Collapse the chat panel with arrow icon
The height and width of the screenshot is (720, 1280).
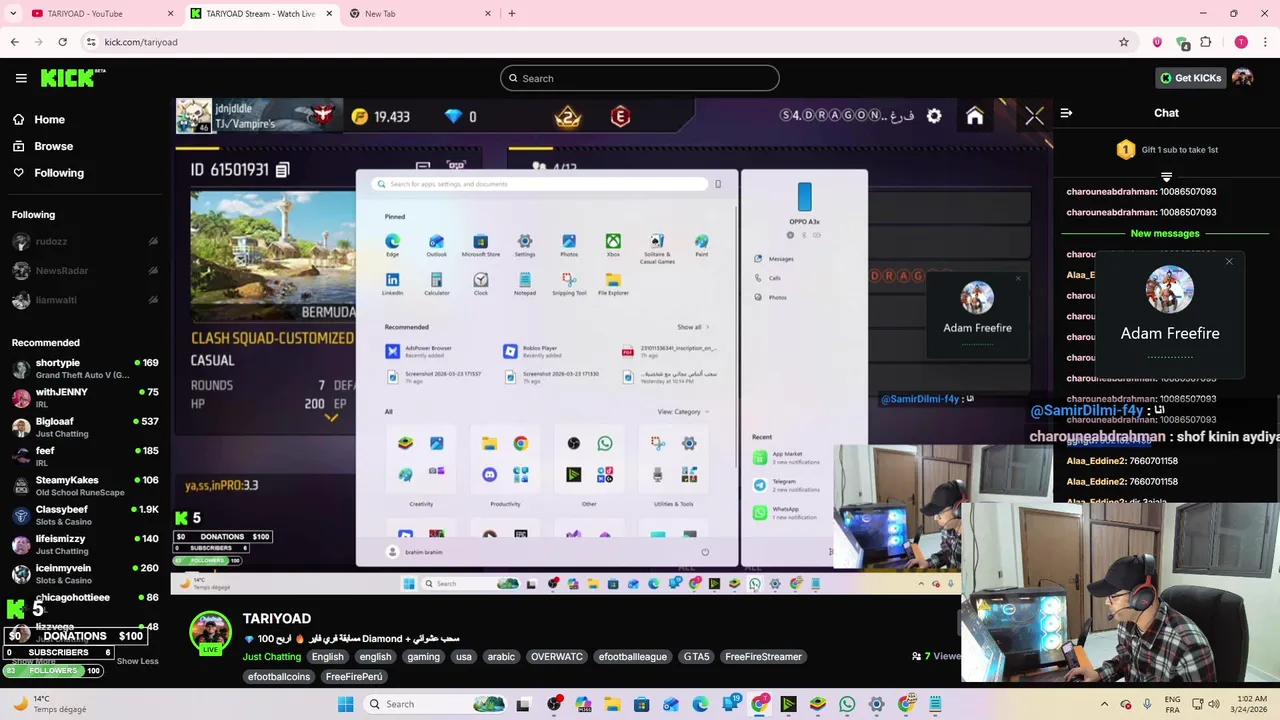tap(1066, 113)
